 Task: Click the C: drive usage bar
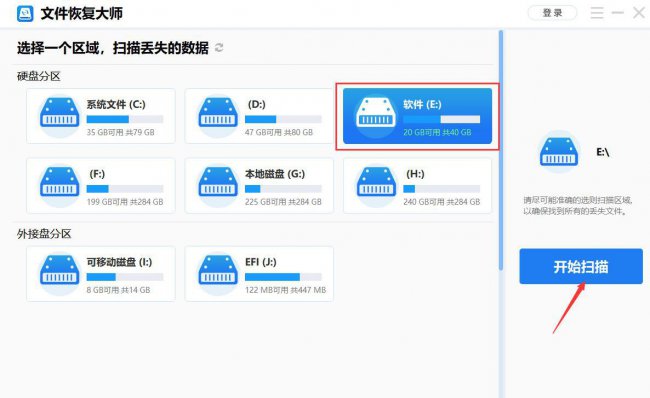[125, 119]
